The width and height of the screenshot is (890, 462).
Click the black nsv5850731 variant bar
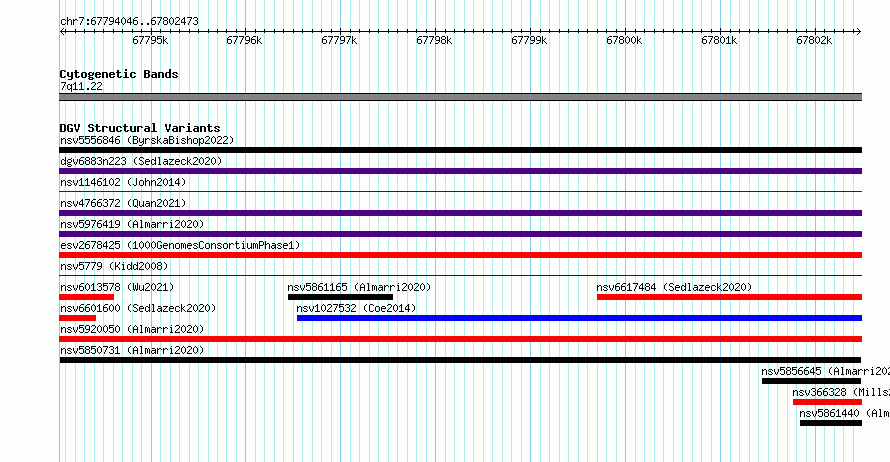point(460,360)
